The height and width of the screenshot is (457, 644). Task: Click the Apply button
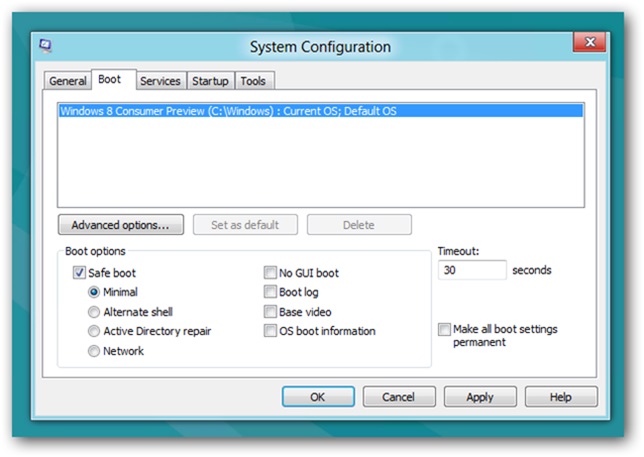coord(480,397)
